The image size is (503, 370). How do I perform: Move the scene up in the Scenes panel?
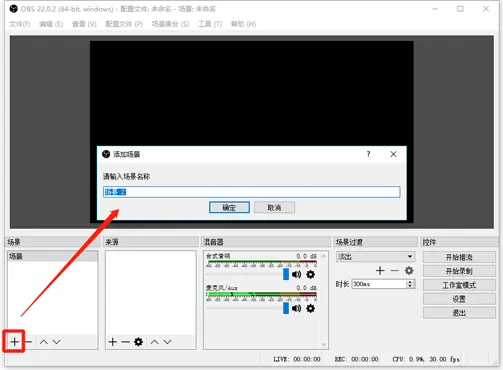[x=44, y=342]
